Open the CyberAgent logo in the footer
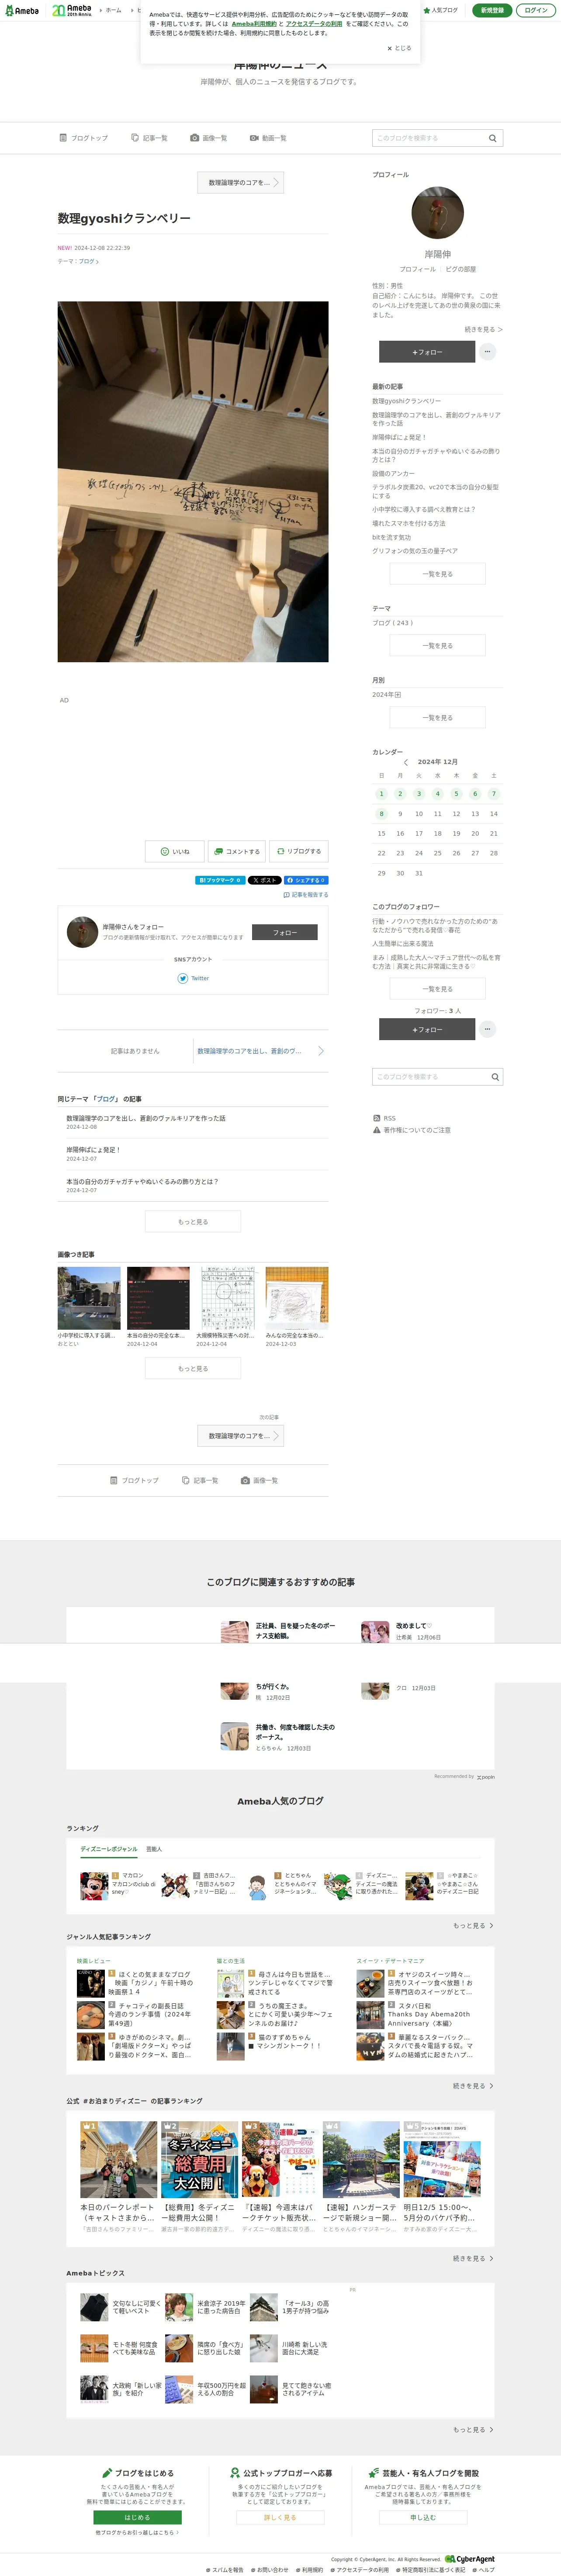The height and width of the screenshot is (2576, 561). coord(470,2559)
